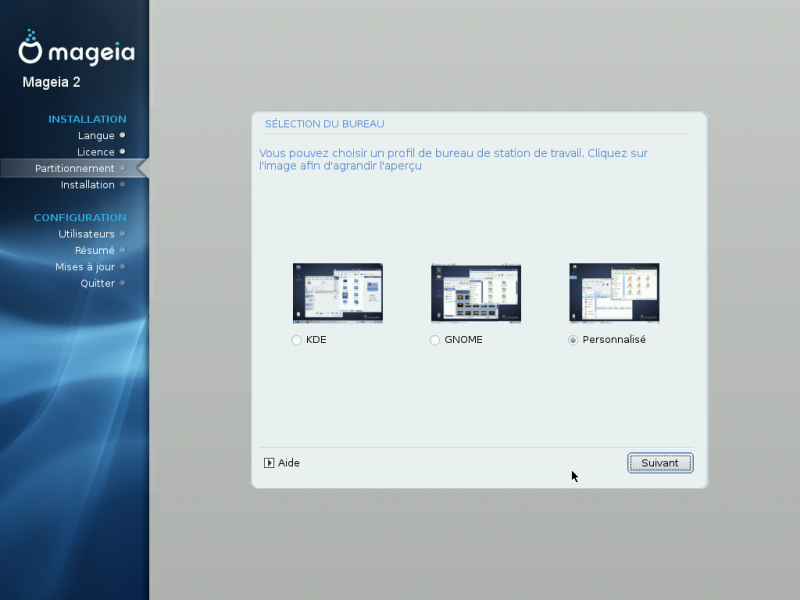Expand the Aide help section

[282, 463]
